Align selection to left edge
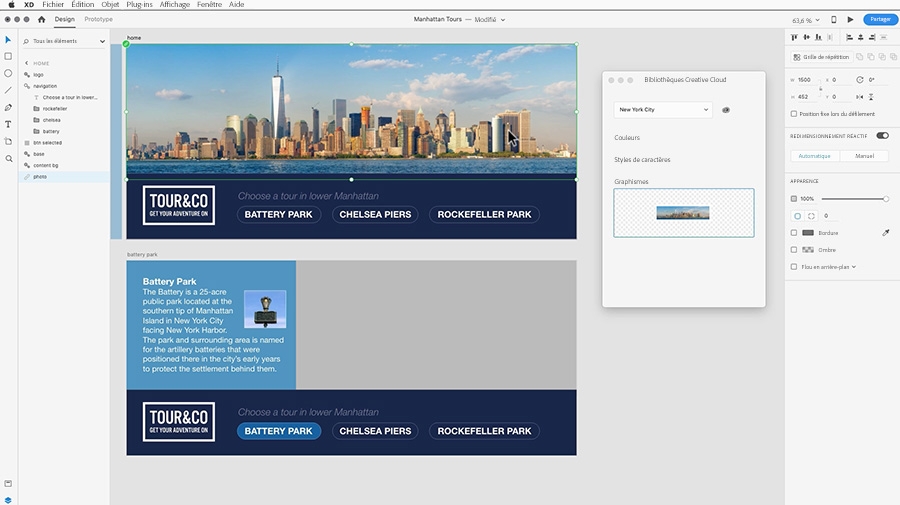 point(849,37)
